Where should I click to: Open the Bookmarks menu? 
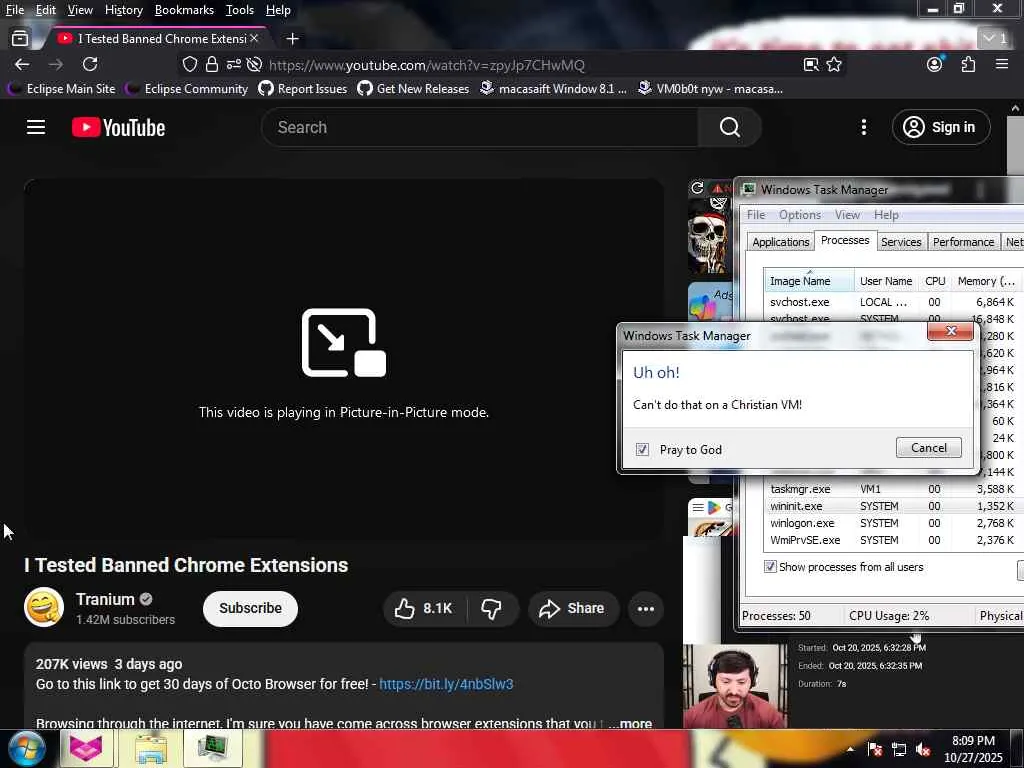[x=184, y=10]
